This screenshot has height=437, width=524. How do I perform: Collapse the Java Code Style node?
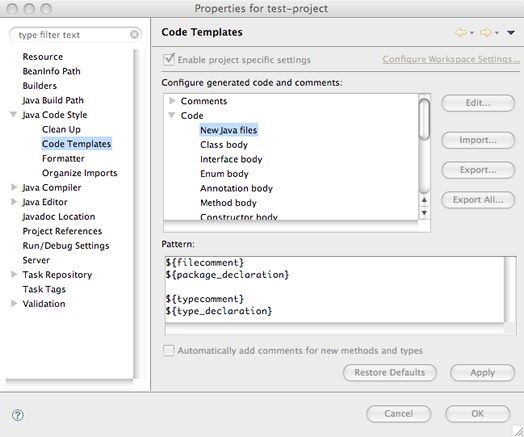tap(13, 115)
